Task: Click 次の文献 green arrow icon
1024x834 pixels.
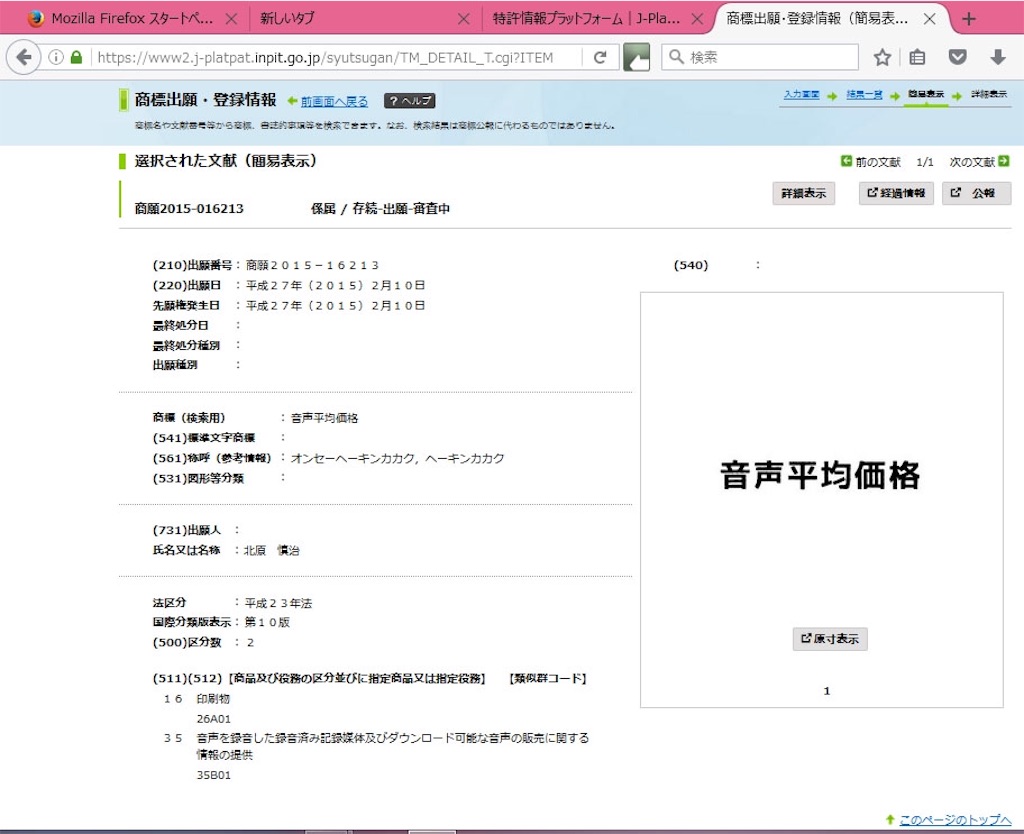Action: 1004,161
